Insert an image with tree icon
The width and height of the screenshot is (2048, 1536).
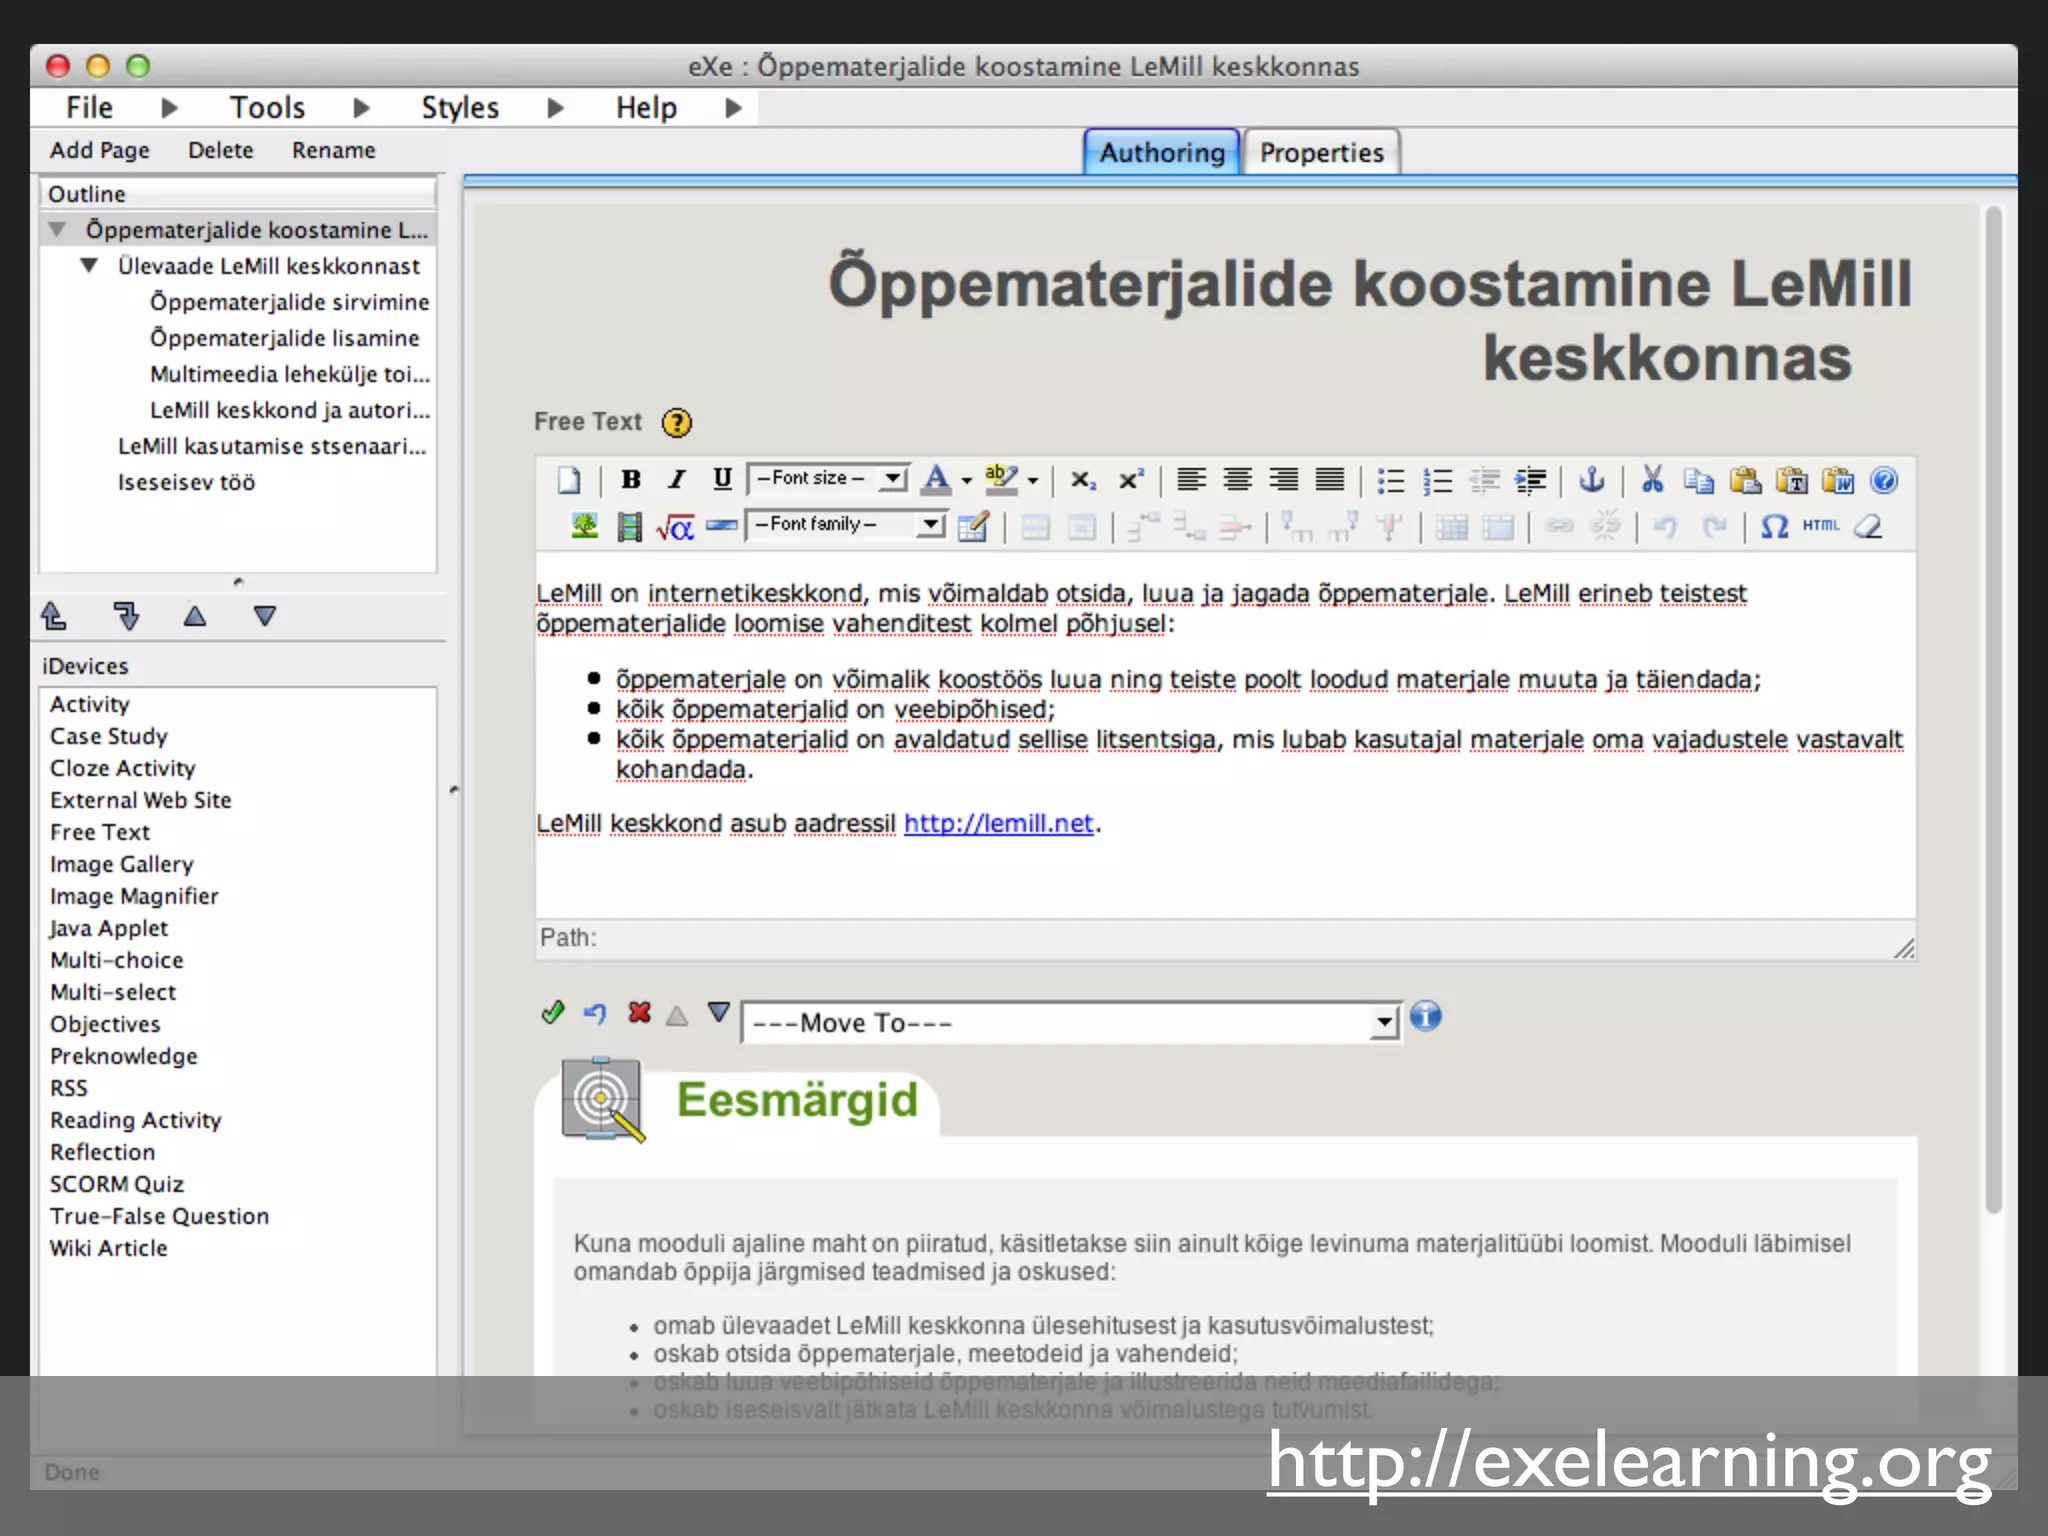click(584, 526)
